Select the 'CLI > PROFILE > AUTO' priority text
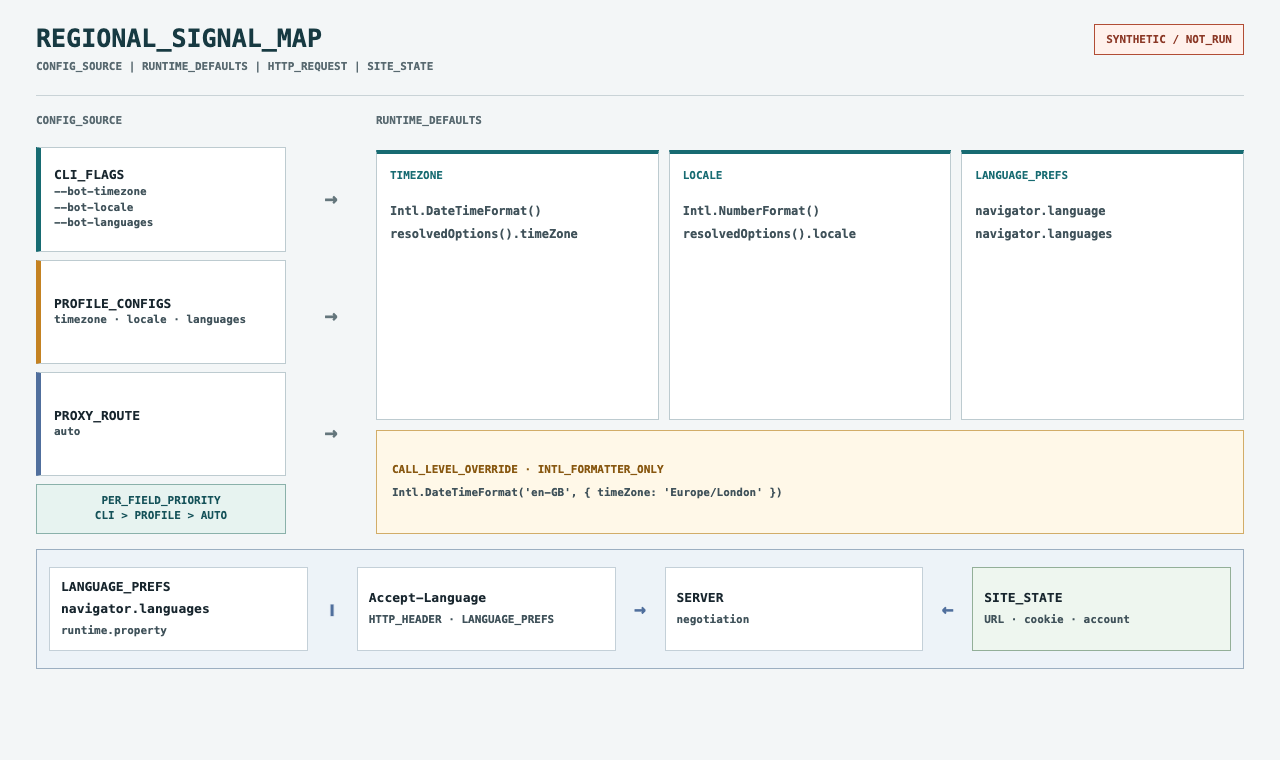Screen dimensions: 1280x760 161,515
